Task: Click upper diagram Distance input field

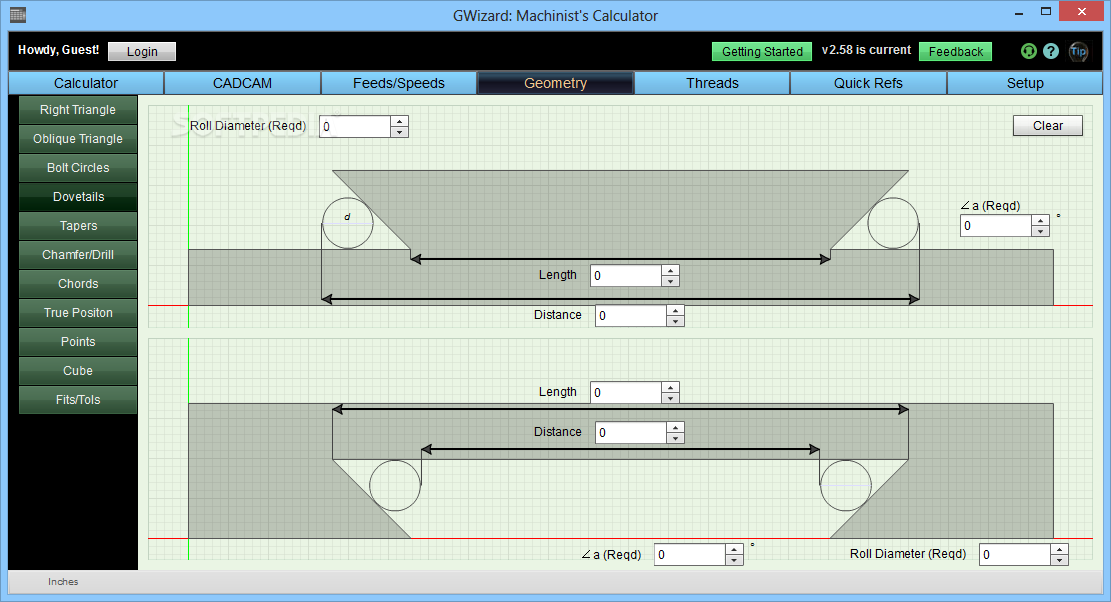Action: (631, 316)
